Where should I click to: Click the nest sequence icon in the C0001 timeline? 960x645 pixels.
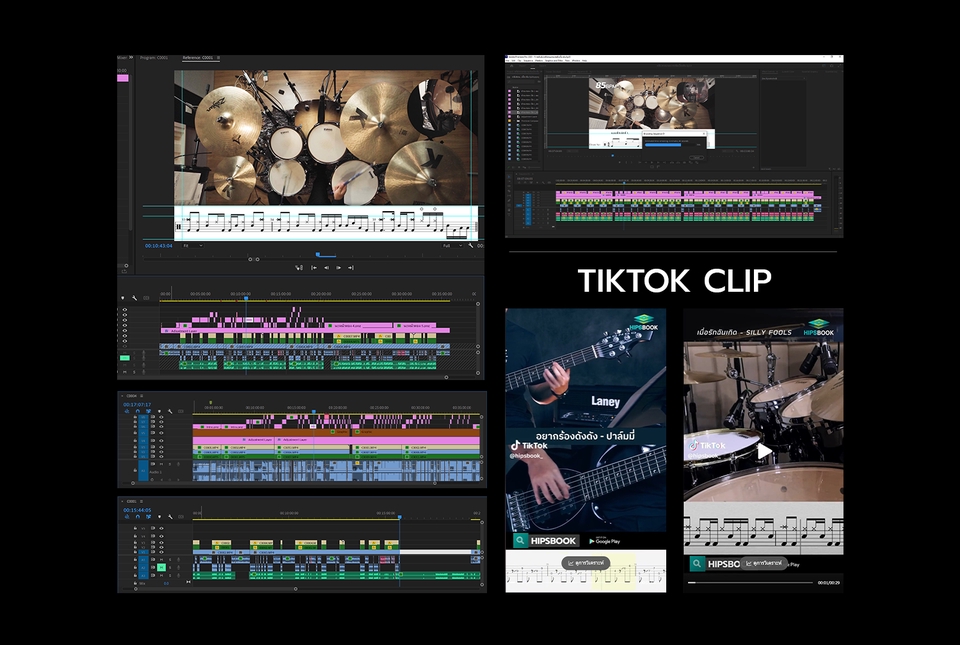pos(127,516)
